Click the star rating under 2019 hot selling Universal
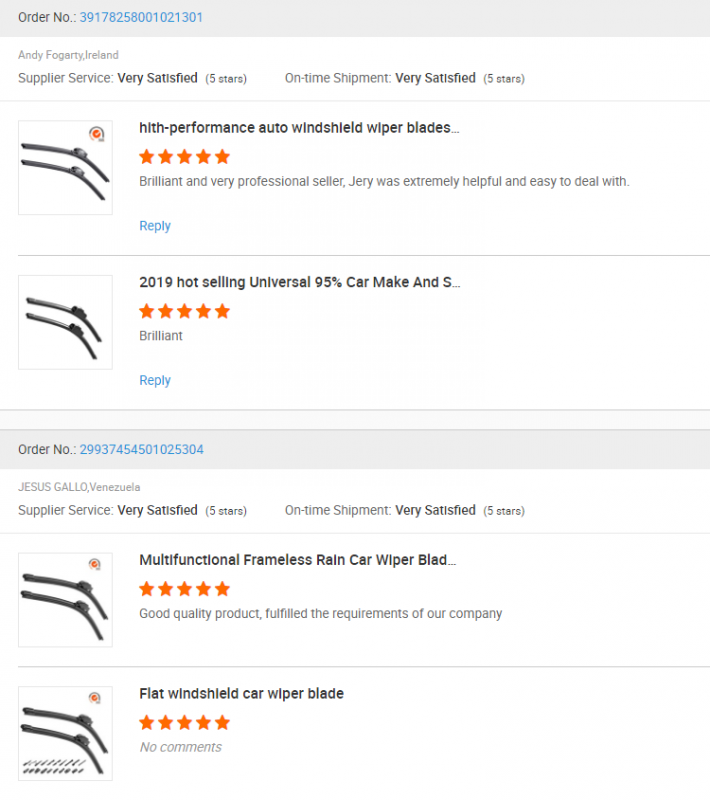The image size is (710, 800). (185, 311)
